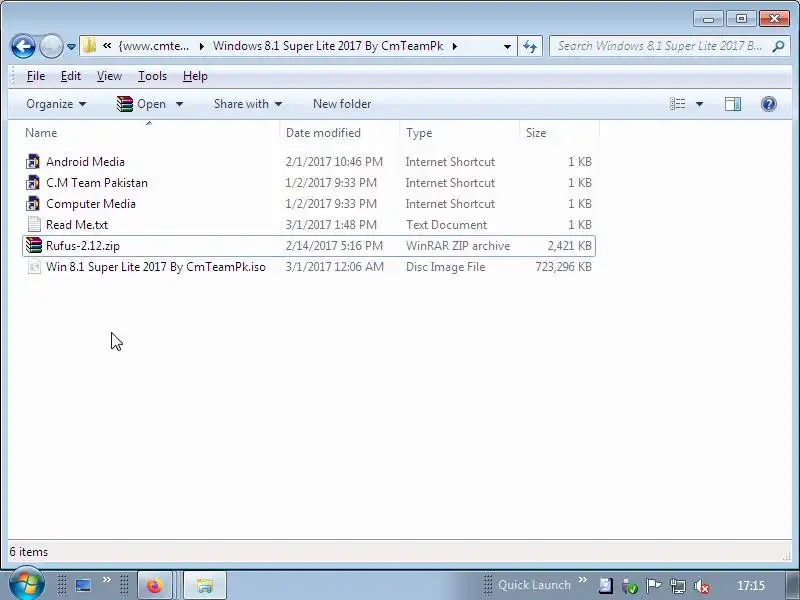Click the Forward navigation arrow button
800x600 pixels.
point(51,46)
